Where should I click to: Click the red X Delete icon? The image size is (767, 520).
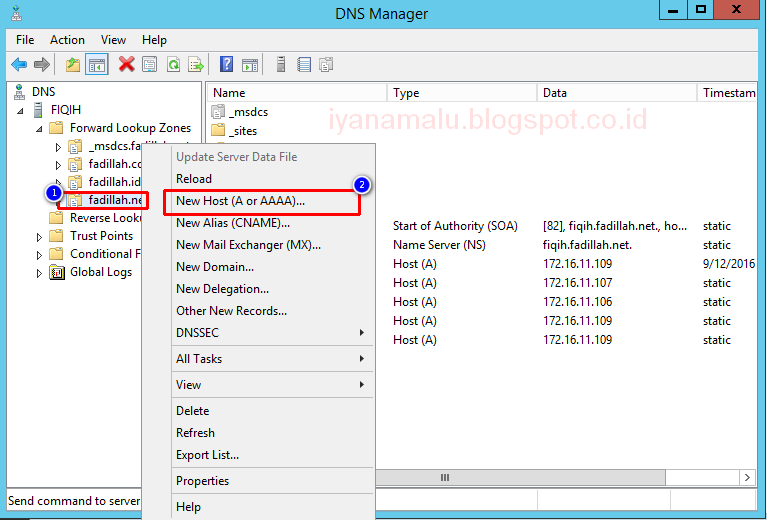pos(127,64)
